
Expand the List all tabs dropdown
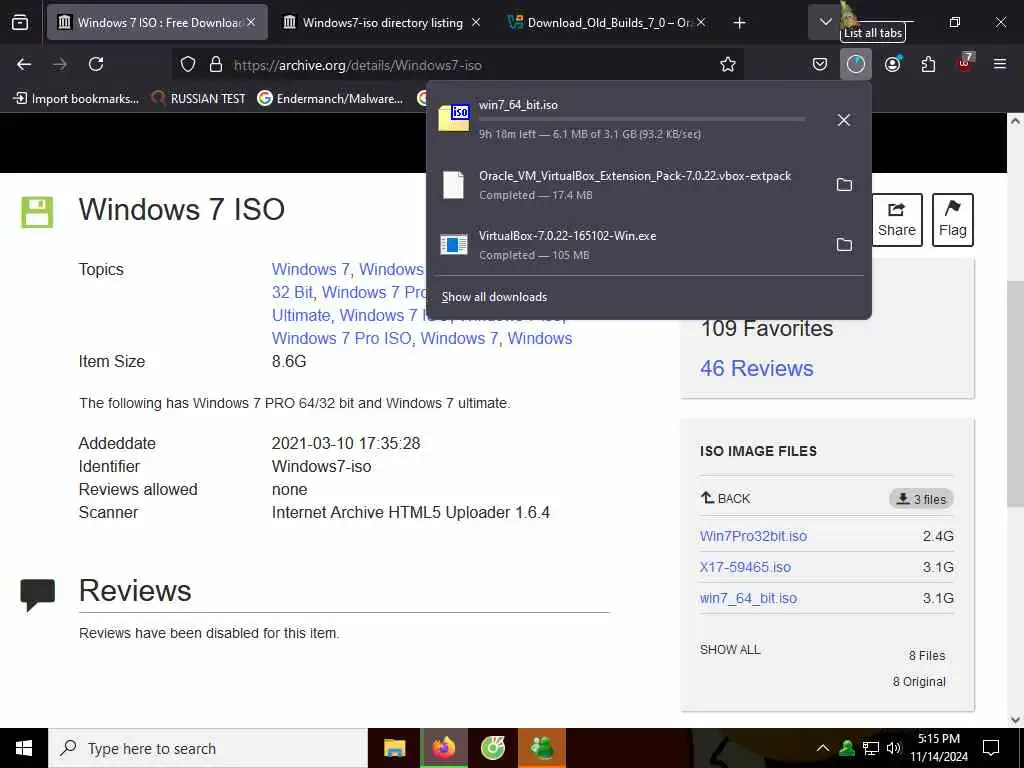pos(825,22)
